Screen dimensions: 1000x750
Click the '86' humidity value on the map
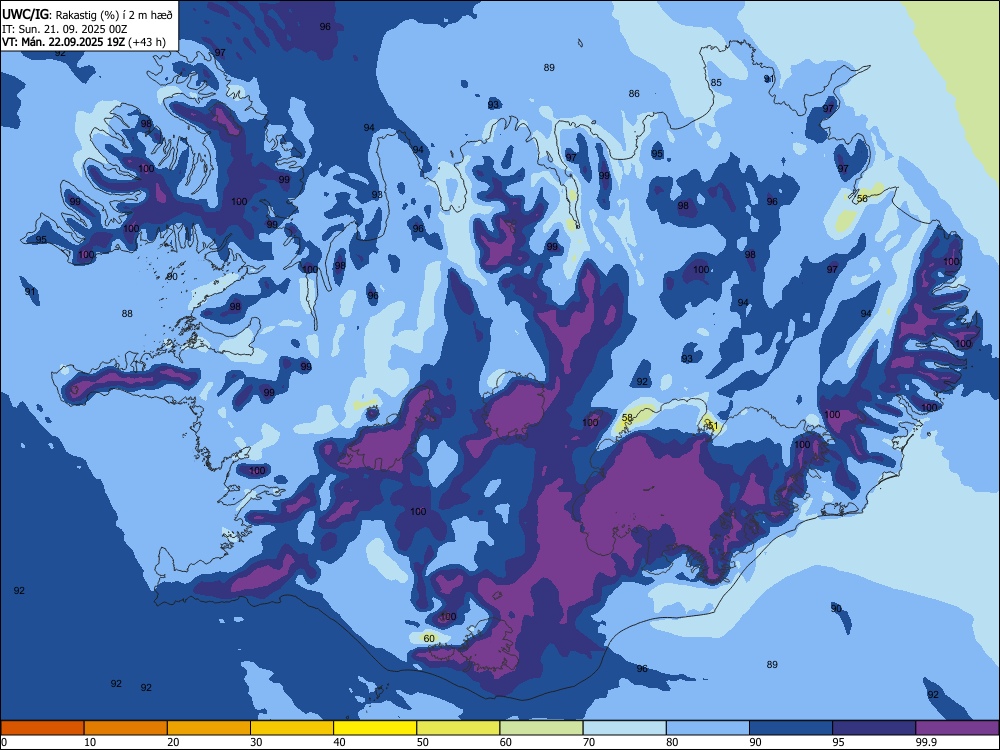click(x=634, y=93)
